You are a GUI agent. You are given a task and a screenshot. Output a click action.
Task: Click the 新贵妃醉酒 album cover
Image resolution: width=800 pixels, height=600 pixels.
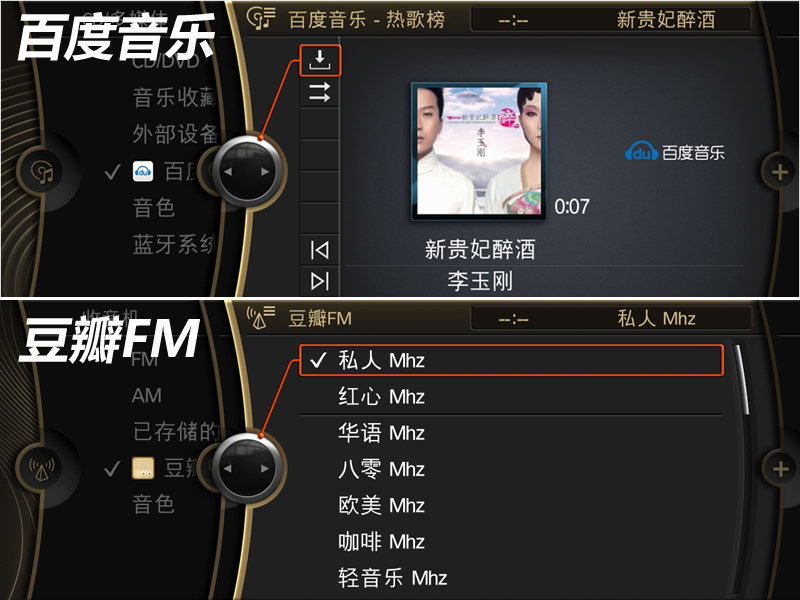[479, 151]
